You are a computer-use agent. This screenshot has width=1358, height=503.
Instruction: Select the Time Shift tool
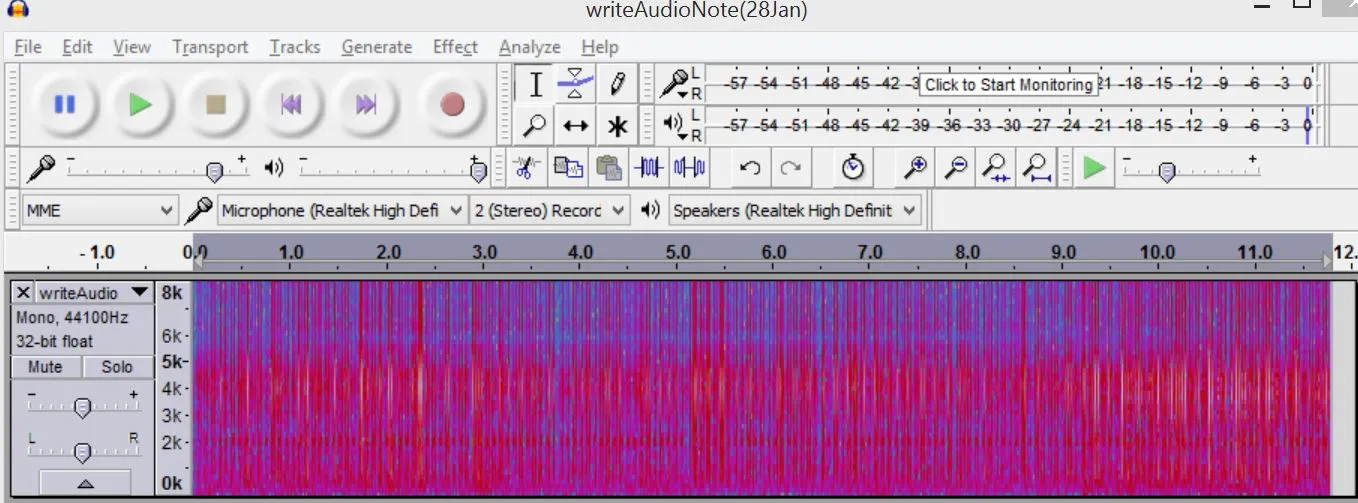pyautogui.click(x=575, y=126)
